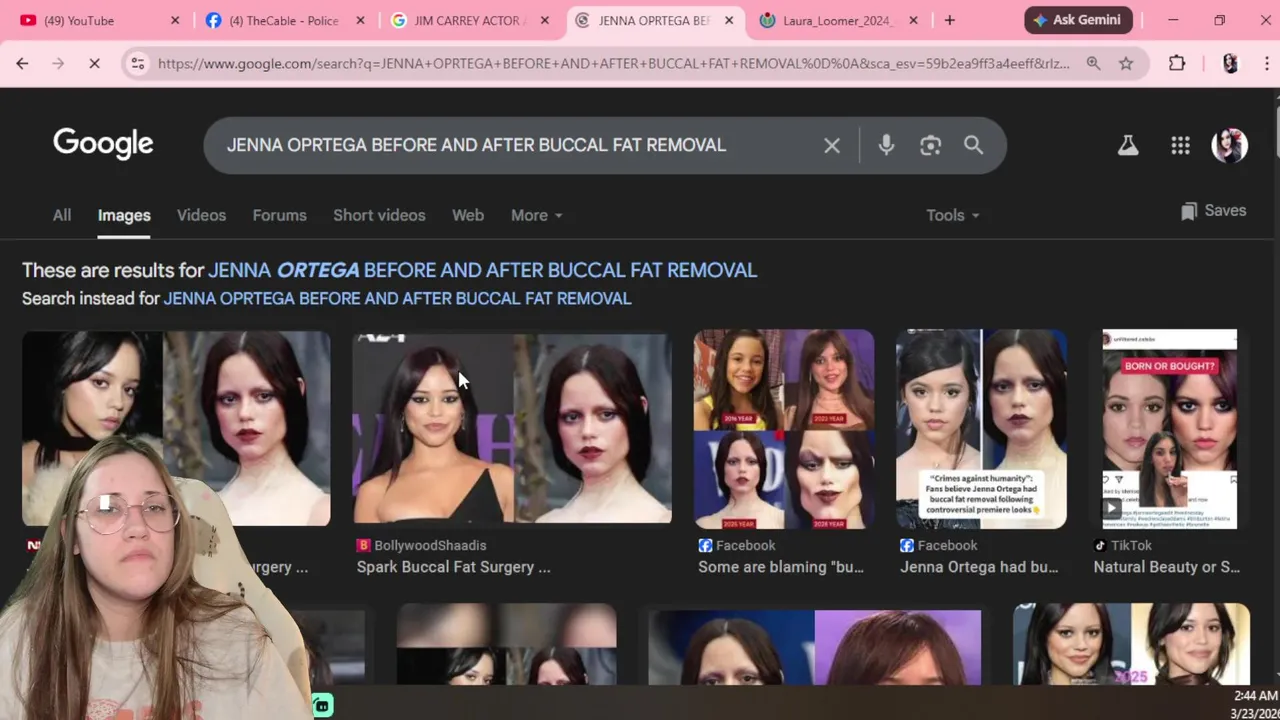
Task: Start voice search with microphone icon
Action: (886, 145)
